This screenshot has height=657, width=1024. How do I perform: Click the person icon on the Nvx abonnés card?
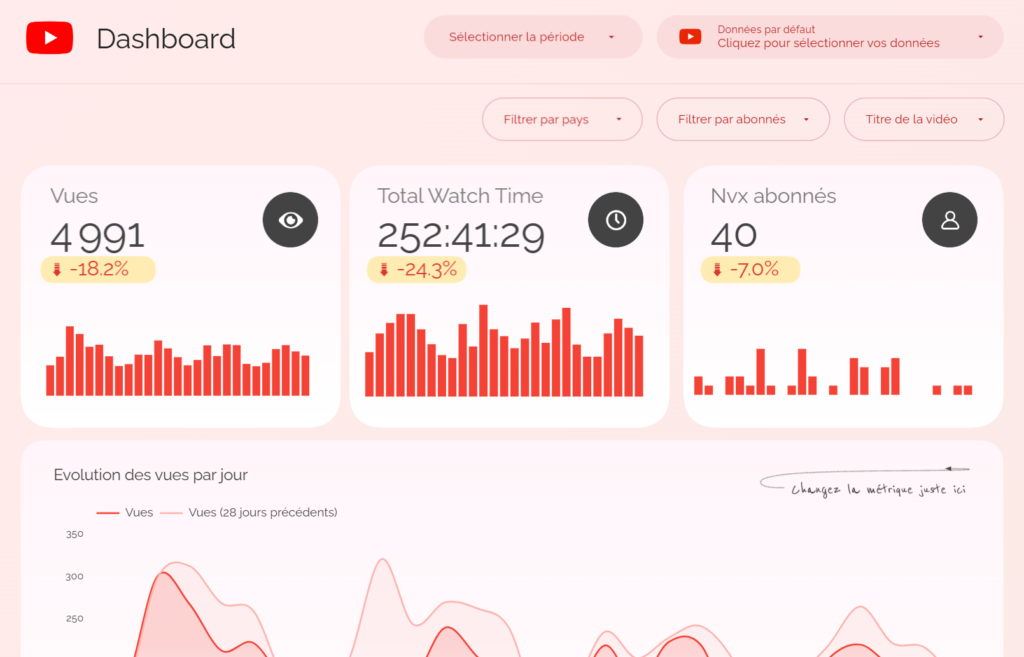[x=949, y=219]
